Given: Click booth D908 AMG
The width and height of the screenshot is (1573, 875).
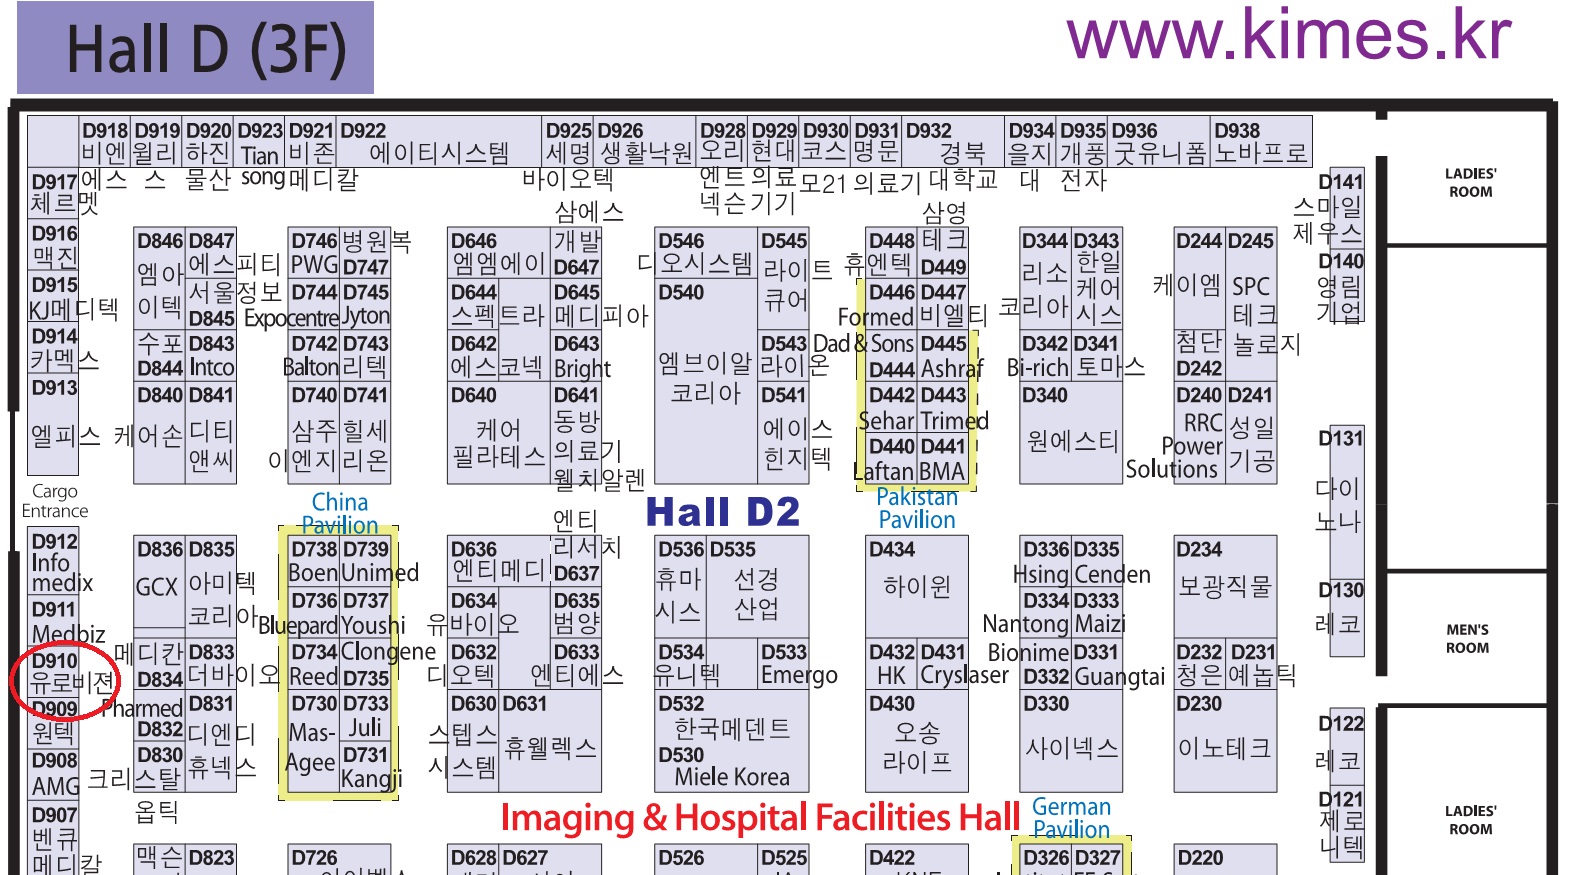Looking at the screenshot, I should click(x=53, y=773).
